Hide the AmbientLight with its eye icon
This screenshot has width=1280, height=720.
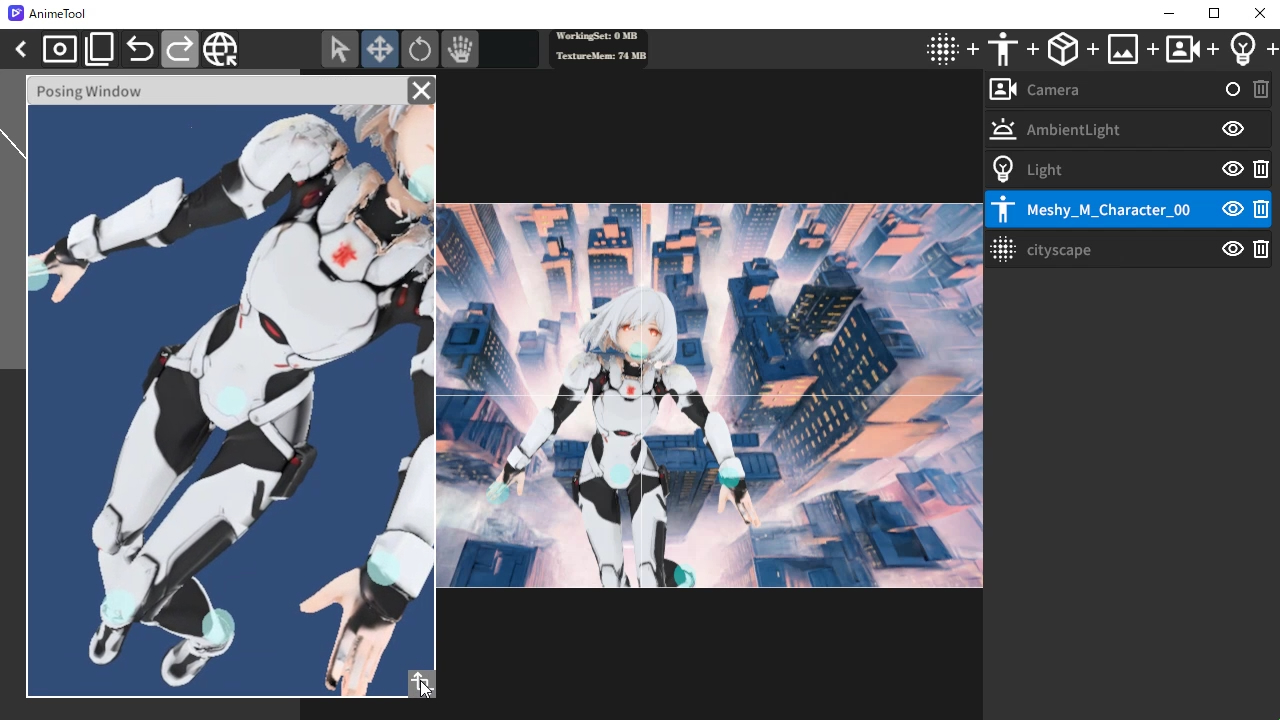tap(1233, 129)
